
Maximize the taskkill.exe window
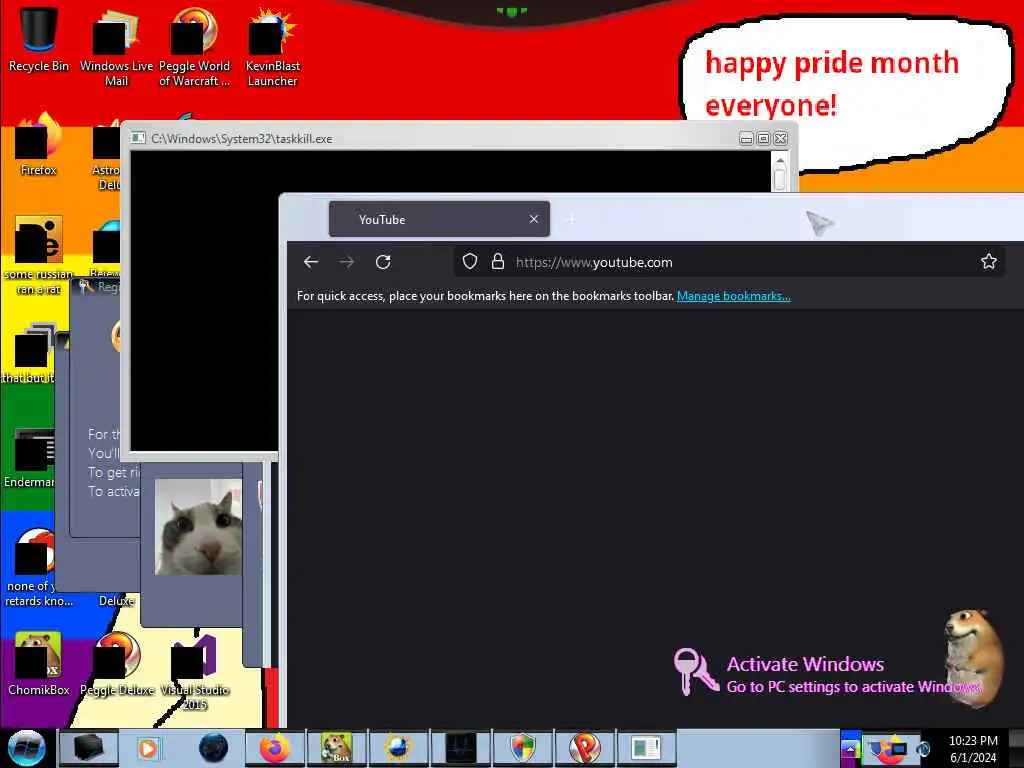pyautogui.click(x=763, y=138)
